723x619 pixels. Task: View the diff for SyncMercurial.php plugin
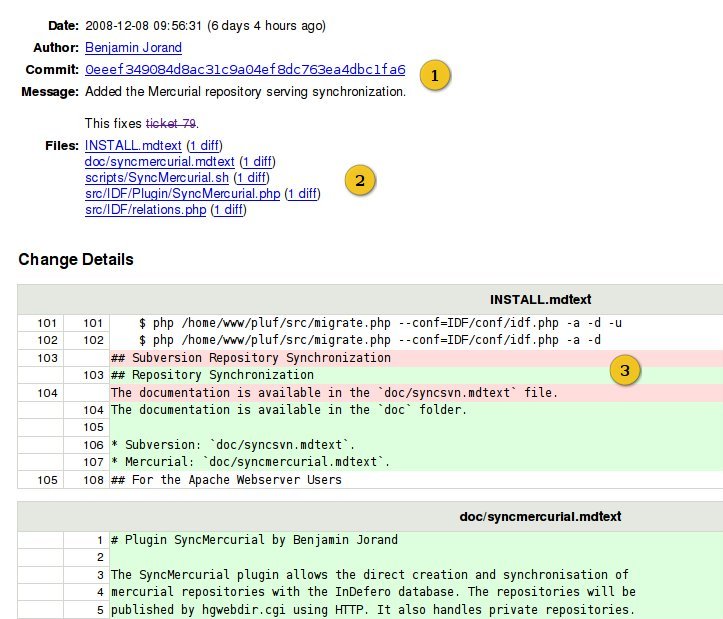pyautogui.click(x=302, y=194)
